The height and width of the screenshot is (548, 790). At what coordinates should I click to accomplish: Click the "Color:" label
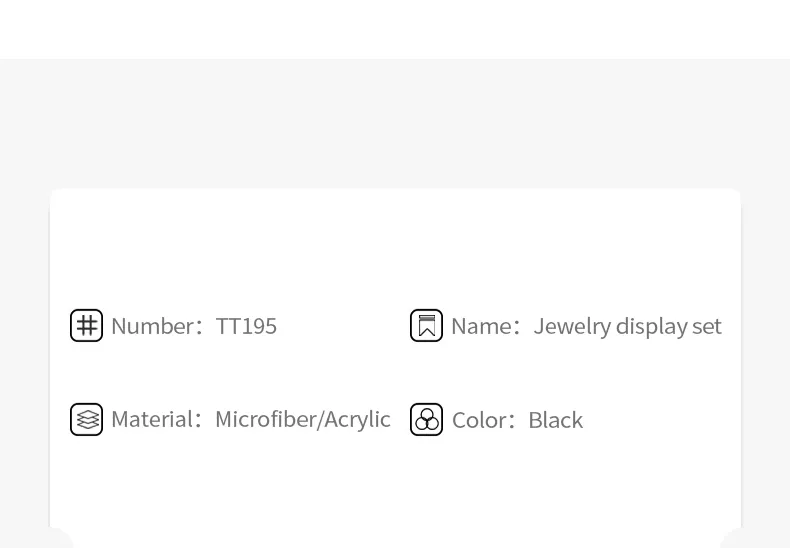click(x=482, y=420)
